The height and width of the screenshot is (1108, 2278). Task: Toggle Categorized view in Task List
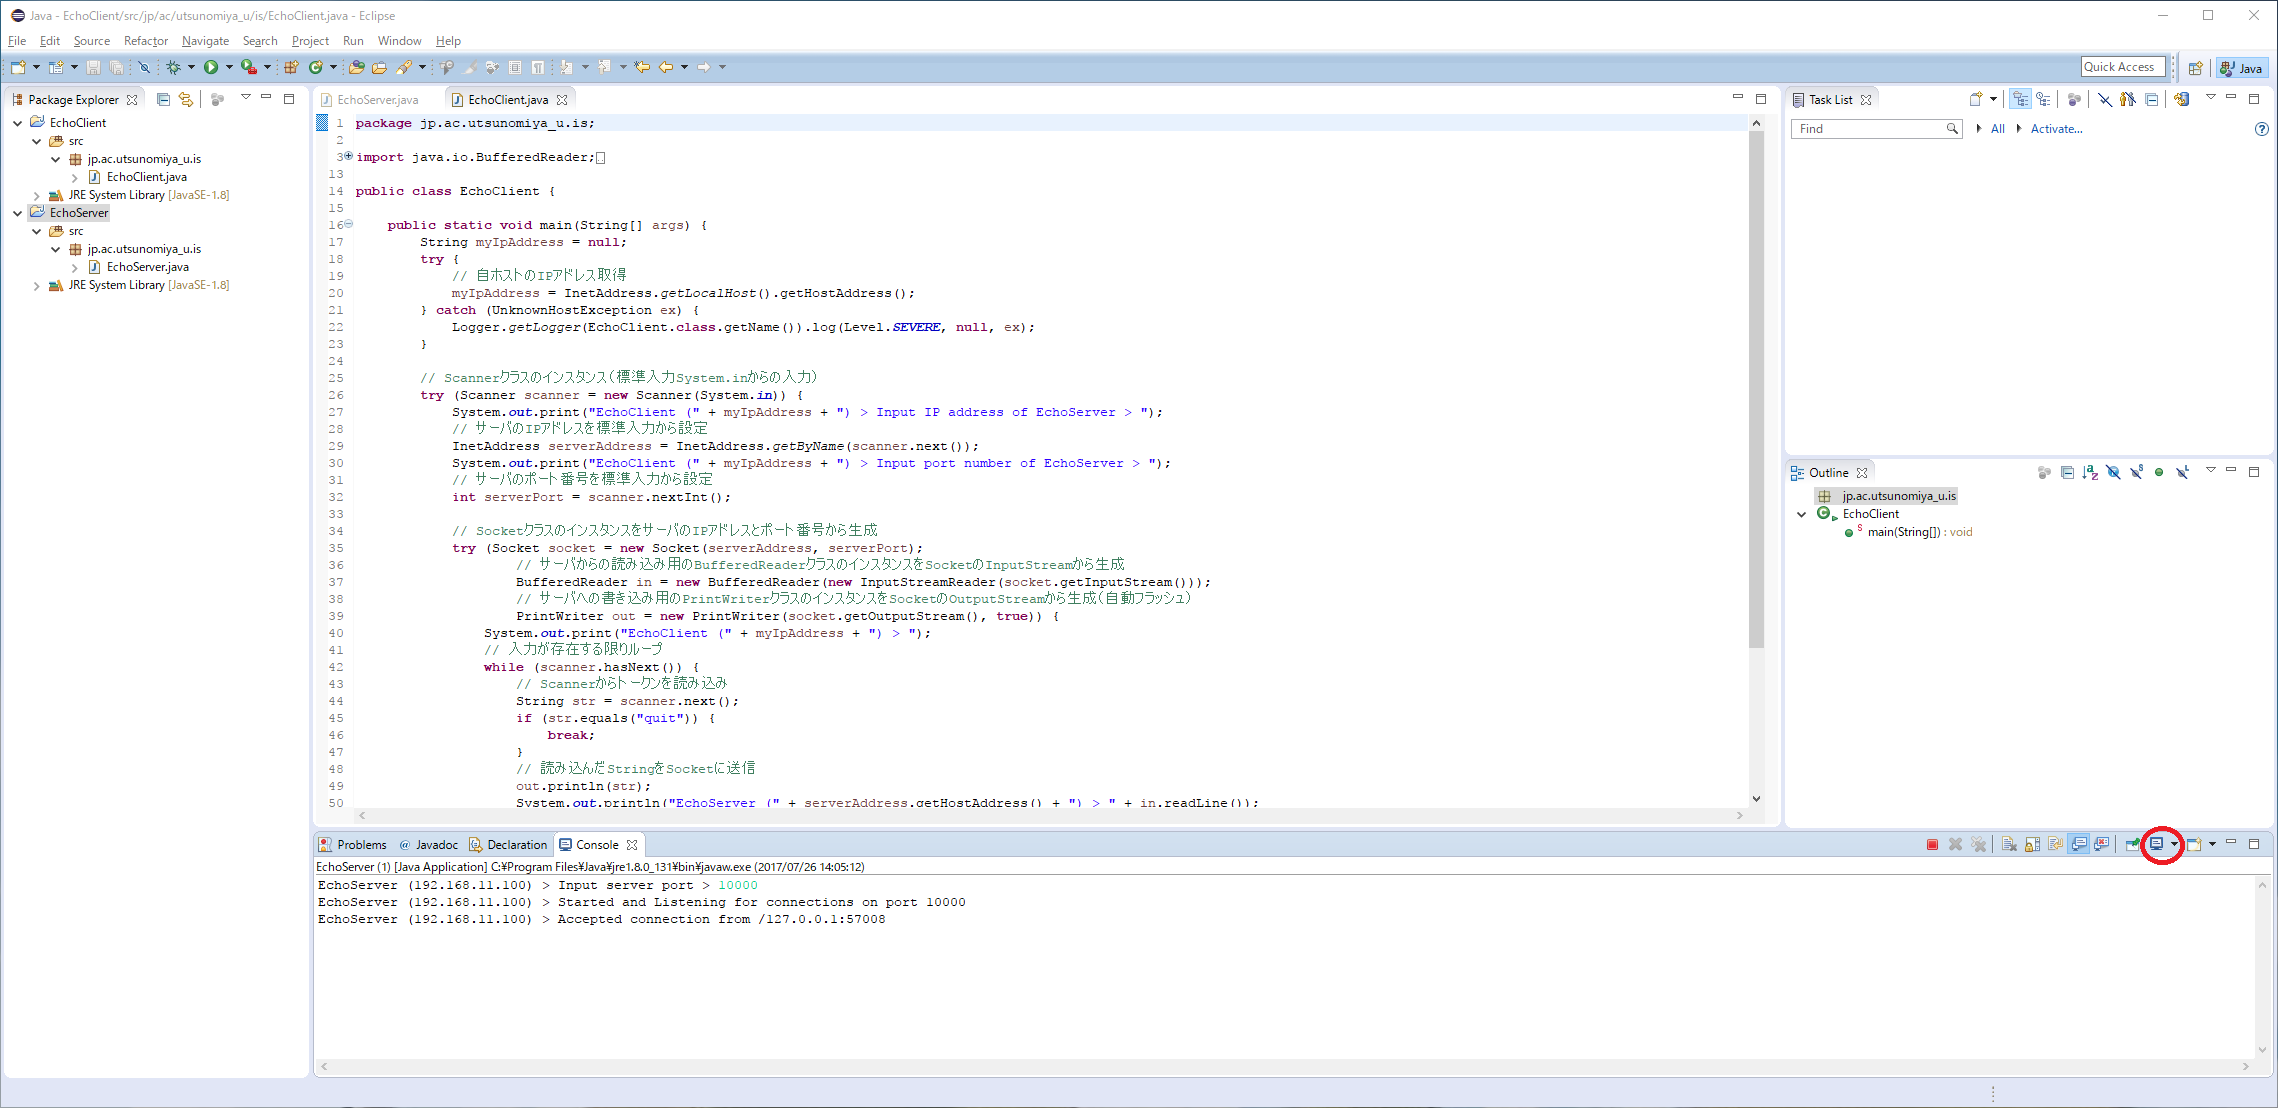2021,99
